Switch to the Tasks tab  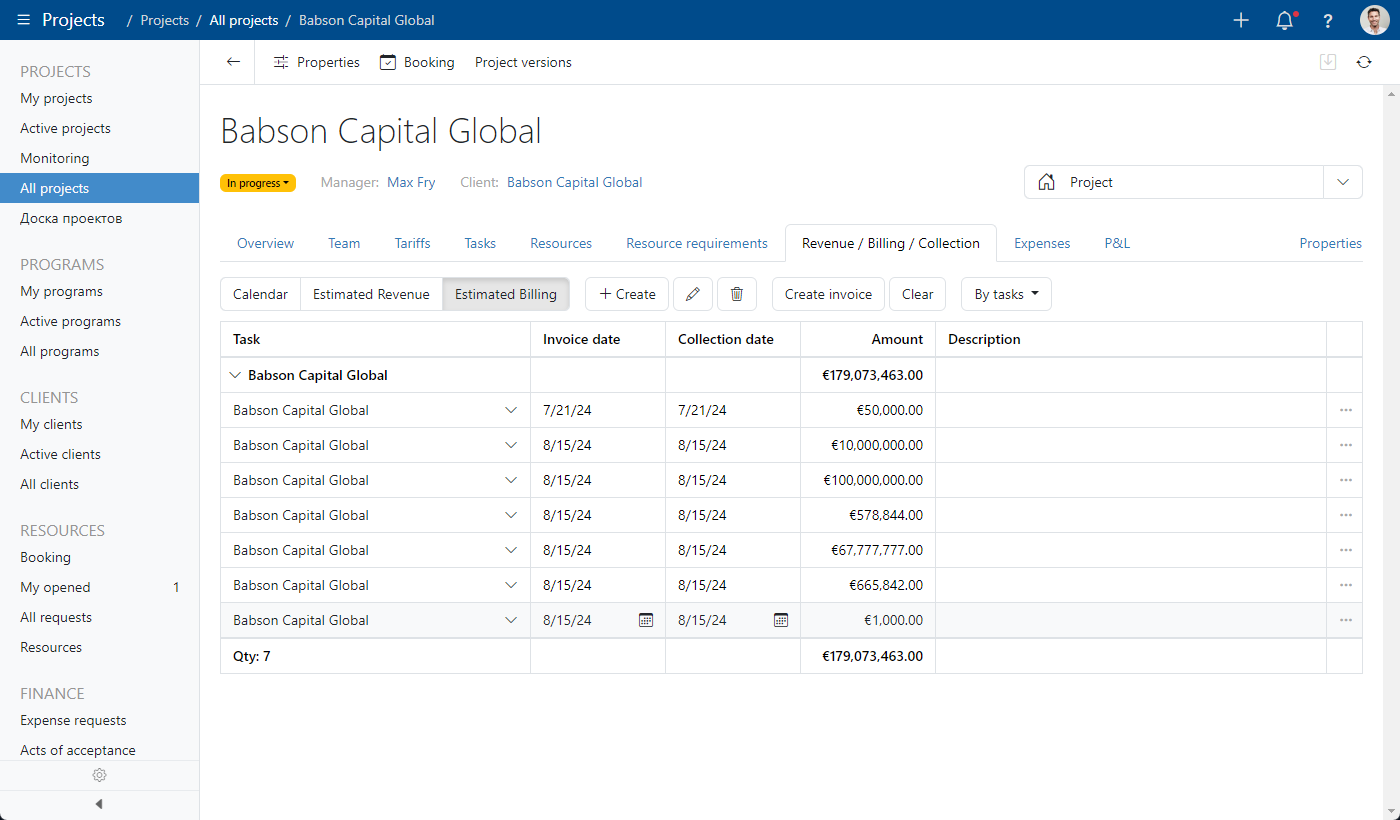coord(480,243)
